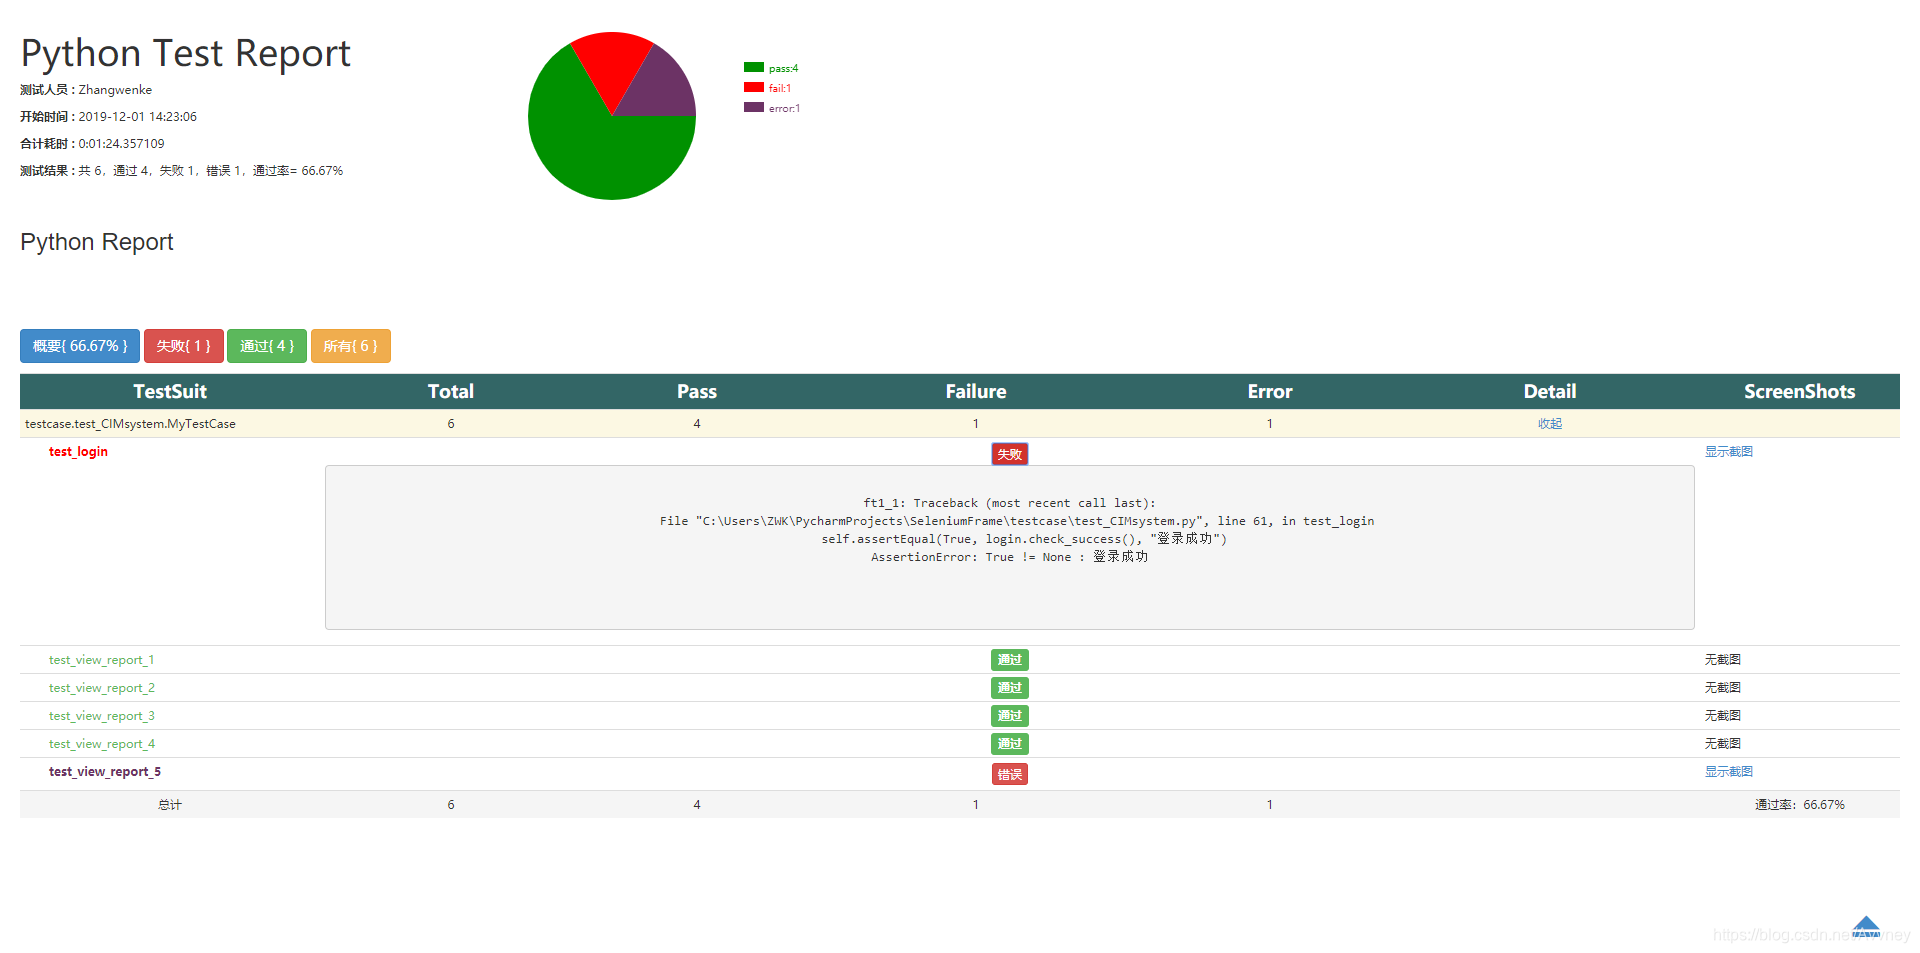Click the scroll-to-top arrow icon
Viewport: 1920px width, 953px height.
pos(1866,927)
